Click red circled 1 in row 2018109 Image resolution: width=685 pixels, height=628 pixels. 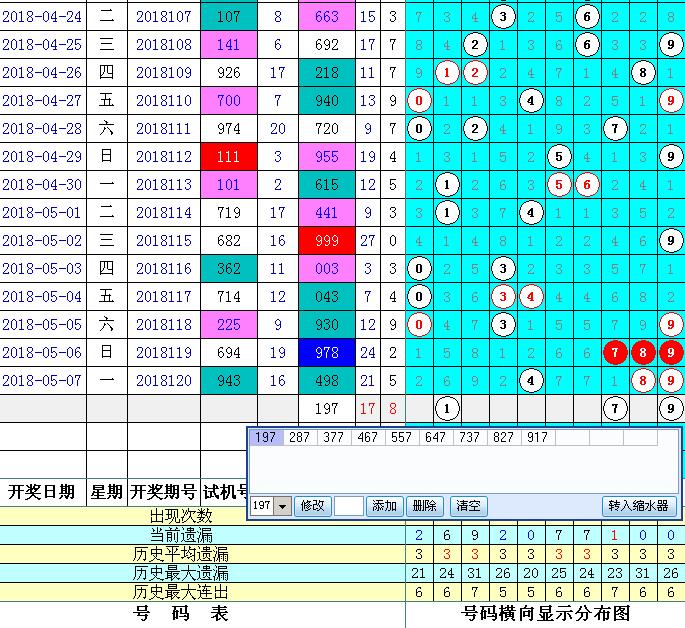pyautogui.click(x=447, y=72)
